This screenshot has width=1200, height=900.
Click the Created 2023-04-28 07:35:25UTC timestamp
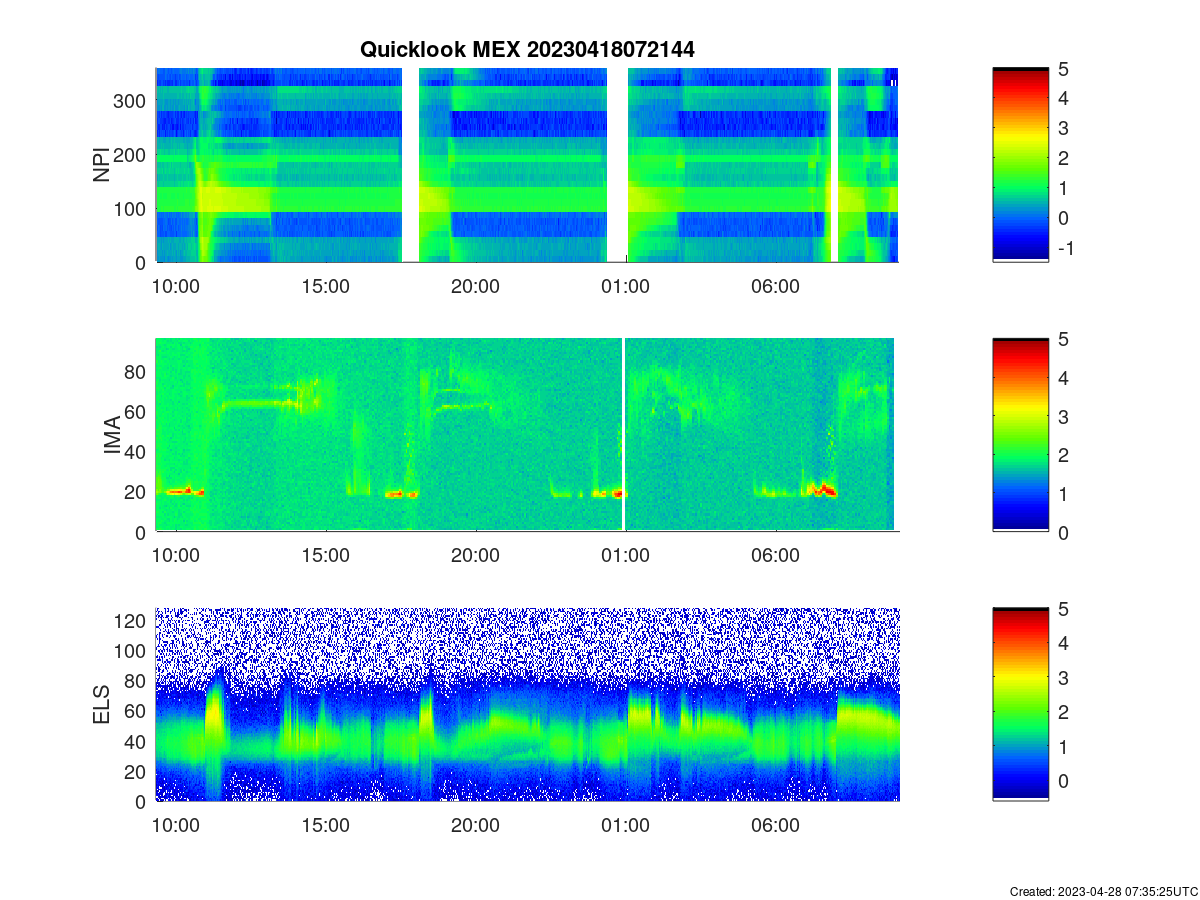[1103, 891]
